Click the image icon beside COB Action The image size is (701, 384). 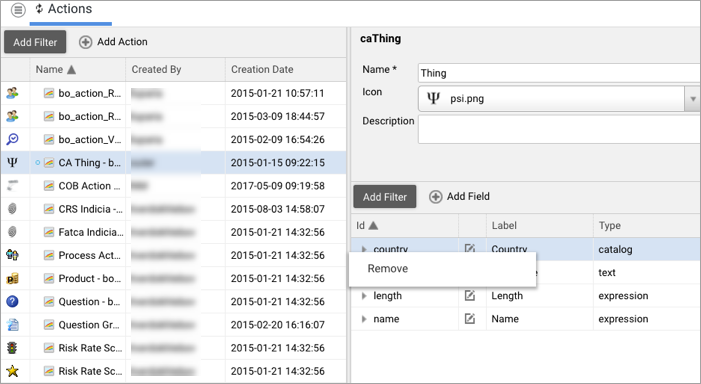(x=49, y=186)
